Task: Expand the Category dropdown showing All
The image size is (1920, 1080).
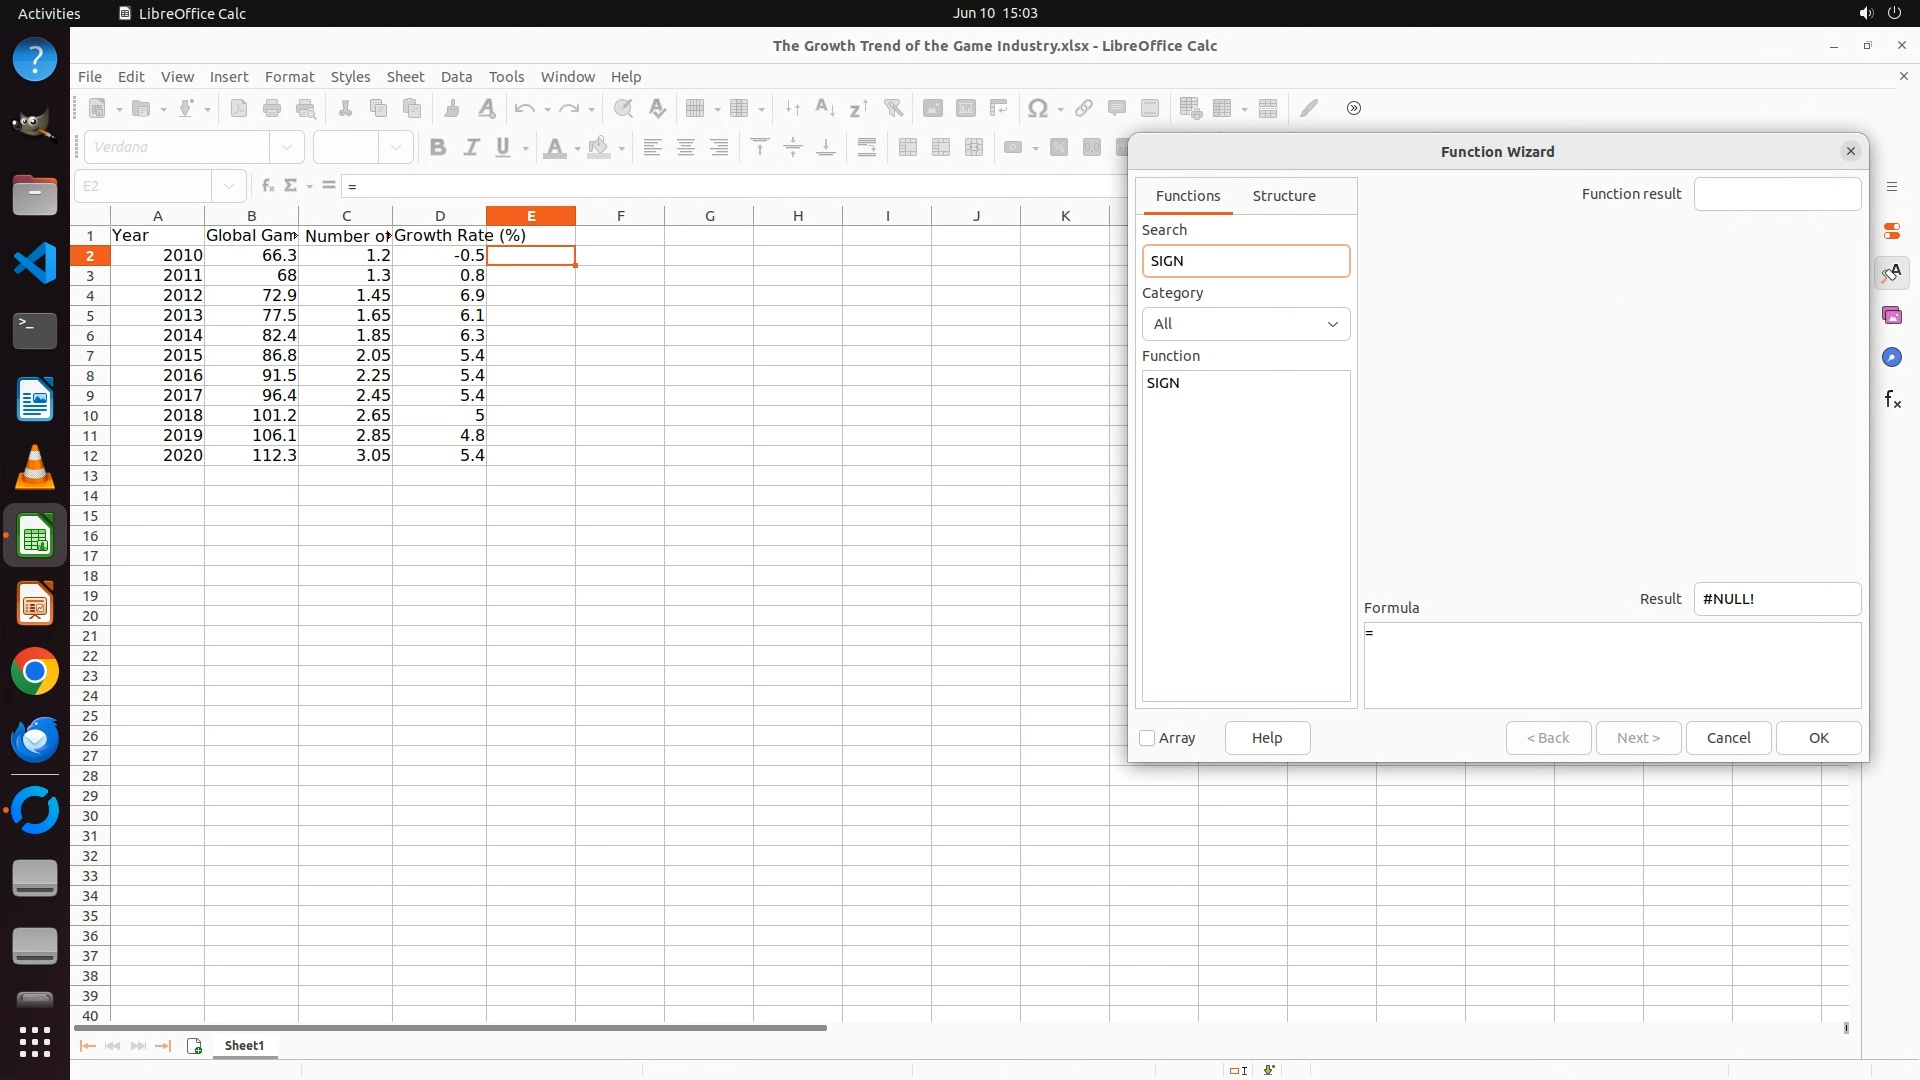Action: point(1245,324)
